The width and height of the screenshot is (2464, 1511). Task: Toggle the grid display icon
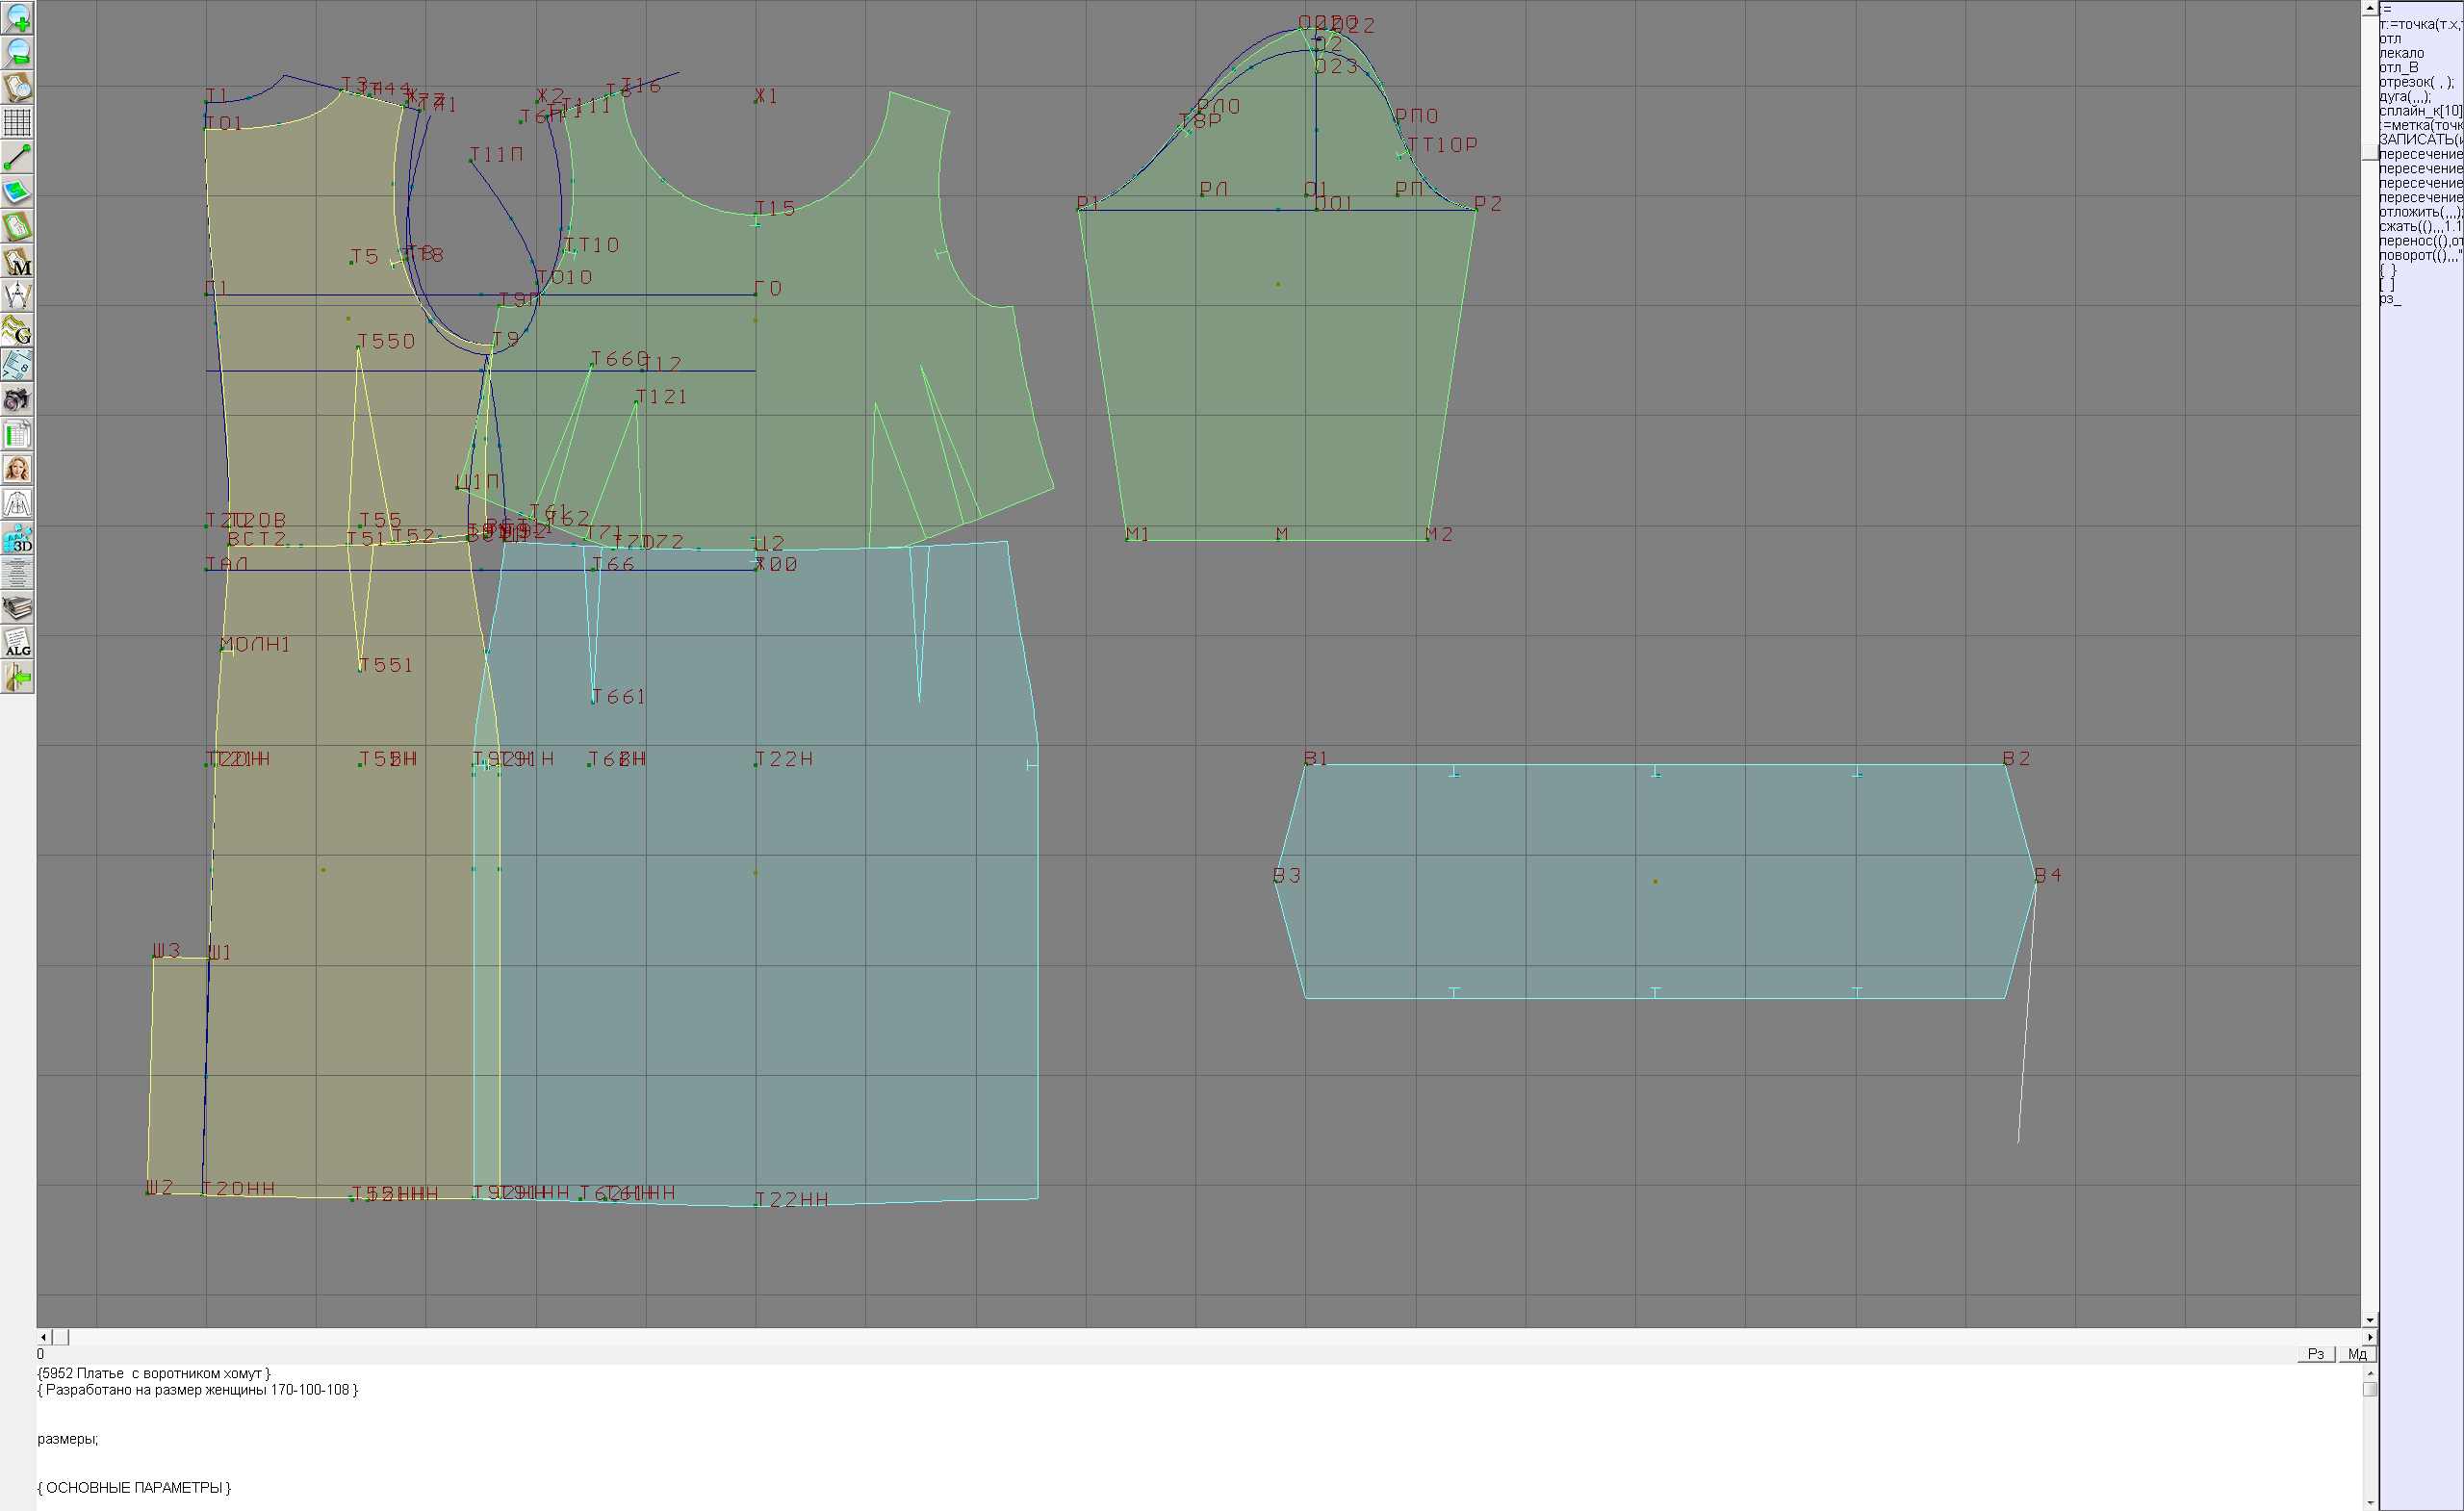pyautogui.click(x=17, y=122)
